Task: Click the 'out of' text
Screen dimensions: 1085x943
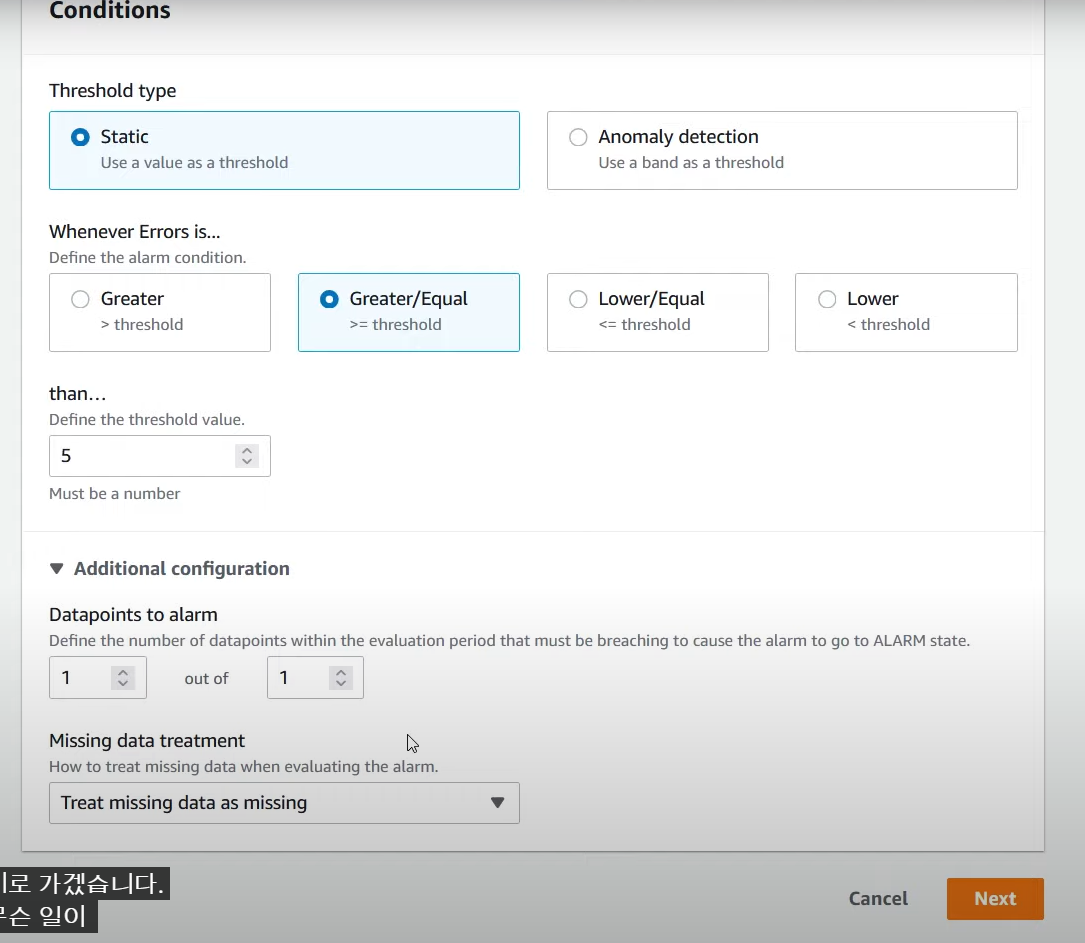Action: tap(206, 679)
